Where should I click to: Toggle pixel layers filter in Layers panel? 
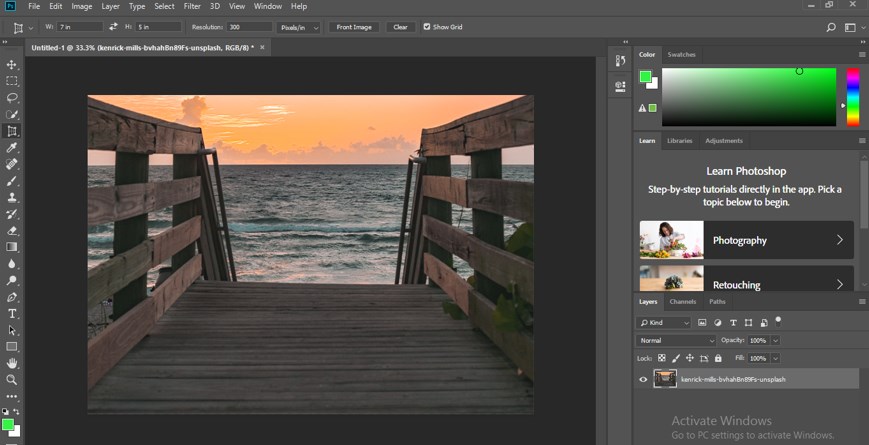coord(702,323)
